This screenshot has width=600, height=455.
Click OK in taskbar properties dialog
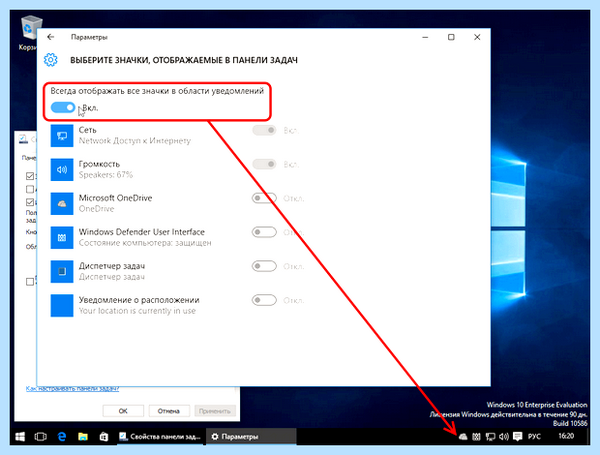tap(123, 411)
